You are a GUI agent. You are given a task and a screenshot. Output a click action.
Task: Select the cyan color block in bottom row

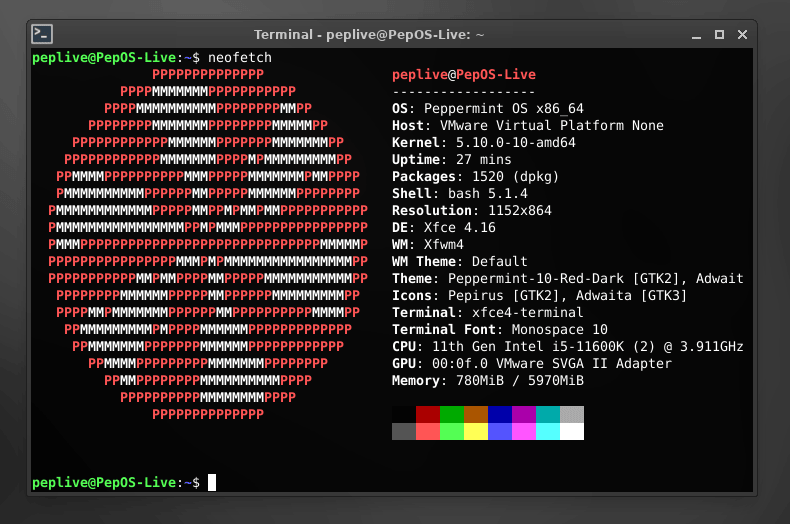point(548,431)
